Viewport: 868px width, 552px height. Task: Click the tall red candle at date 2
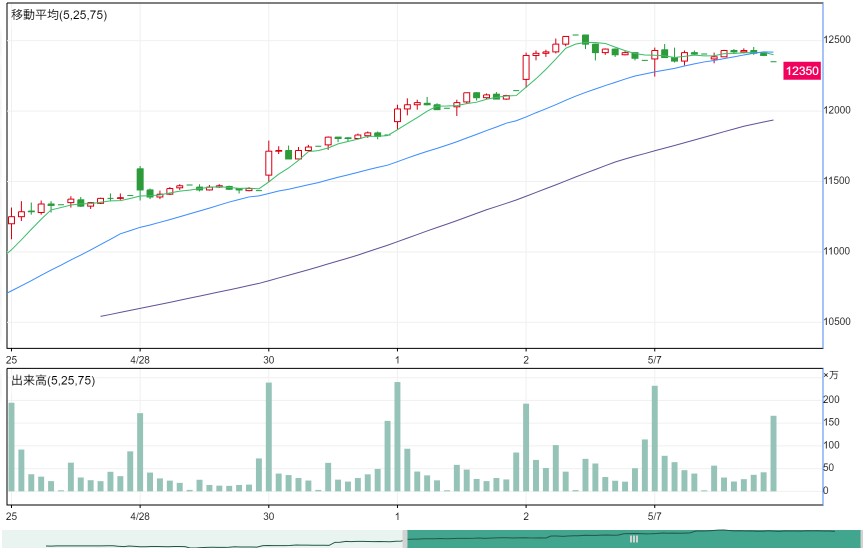(526, 68)
